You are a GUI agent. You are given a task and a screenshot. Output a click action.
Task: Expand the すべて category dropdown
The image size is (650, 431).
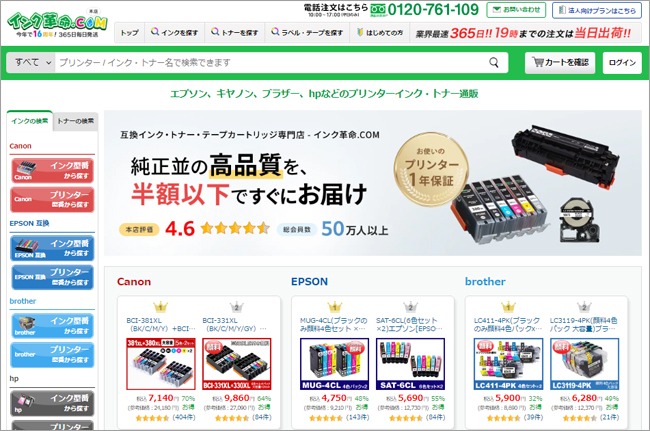point(31,63)
